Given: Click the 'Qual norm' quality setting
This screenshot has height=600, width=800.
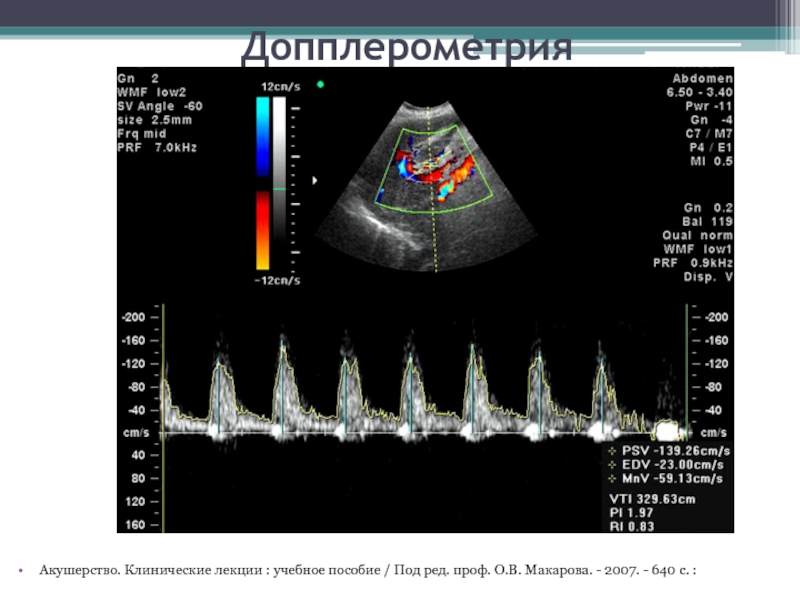Looking at the screenshot, I should point(697,235).
